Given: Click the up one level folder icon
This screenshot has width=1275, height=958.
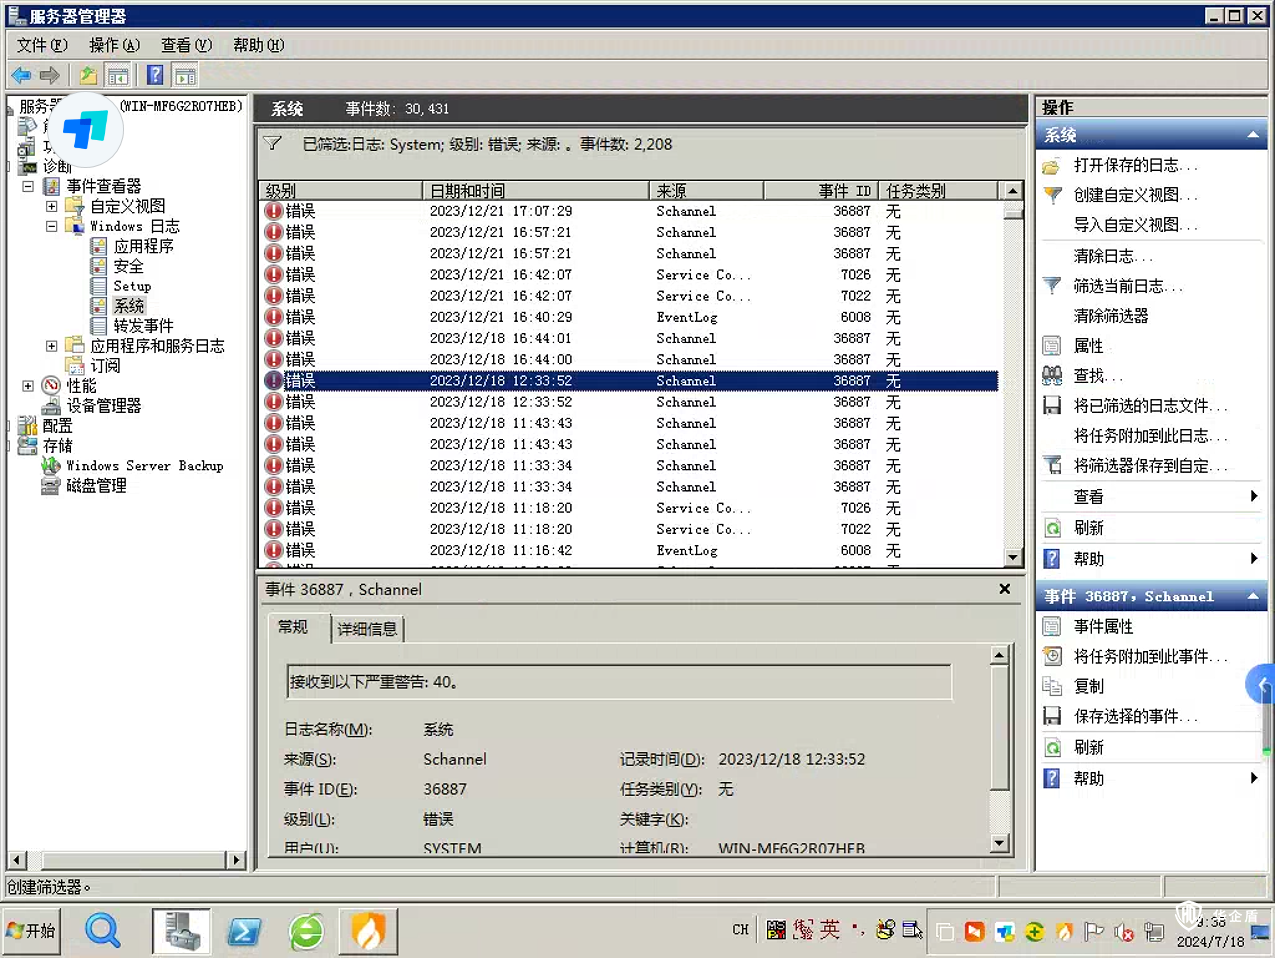Looking at the screenshot, I should 88,75.
